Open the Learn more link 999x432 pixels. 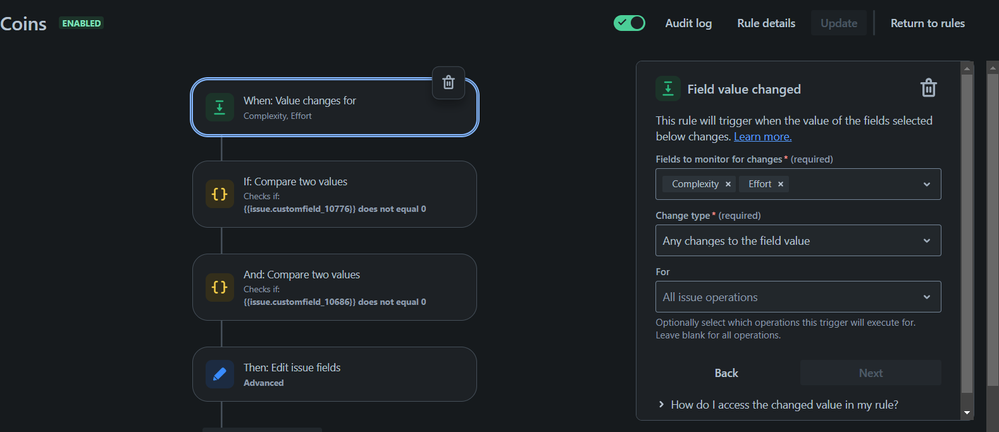click(763, 136)
